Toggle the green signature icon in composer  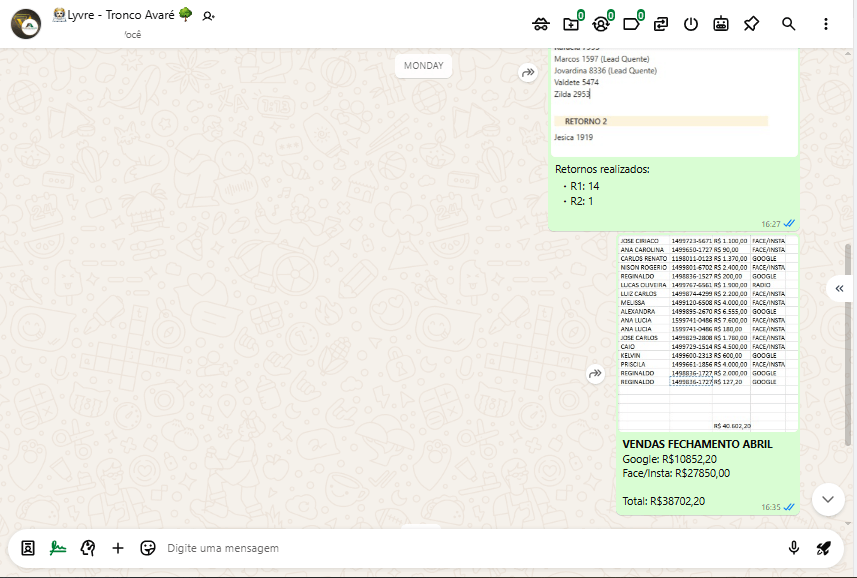[59, 548]
